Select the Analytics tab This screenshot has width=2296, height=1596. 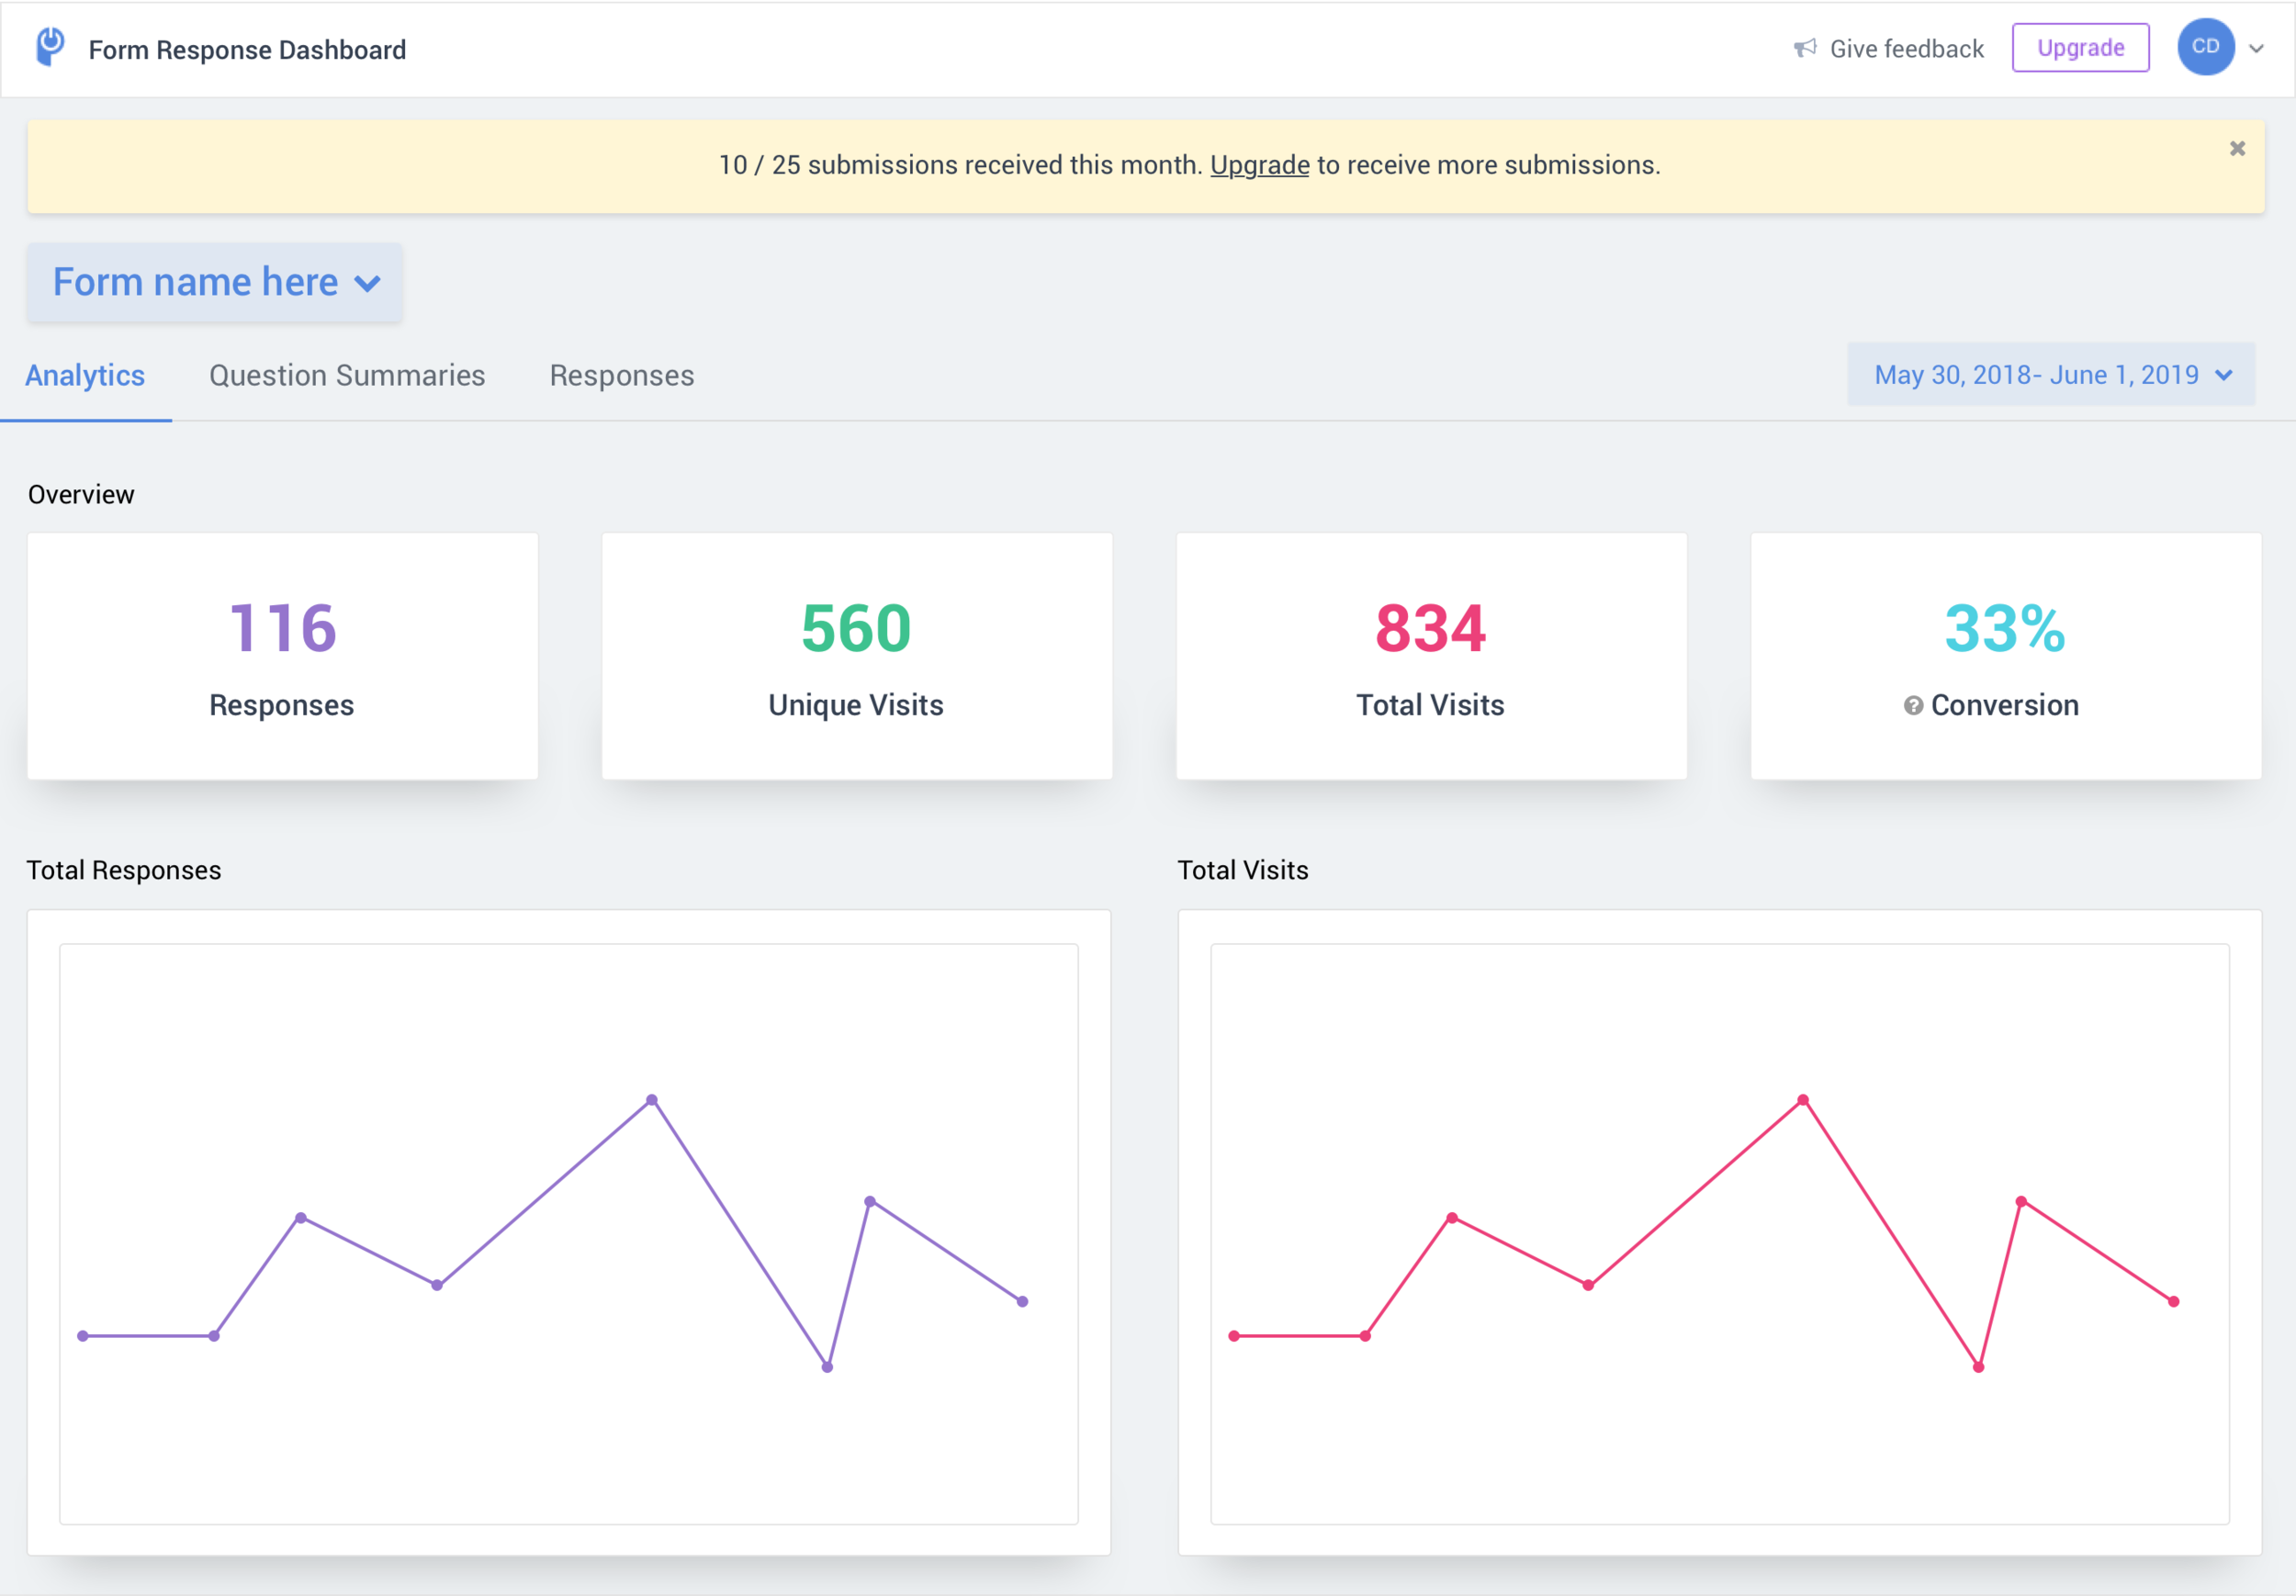click(x=85, y=376)
